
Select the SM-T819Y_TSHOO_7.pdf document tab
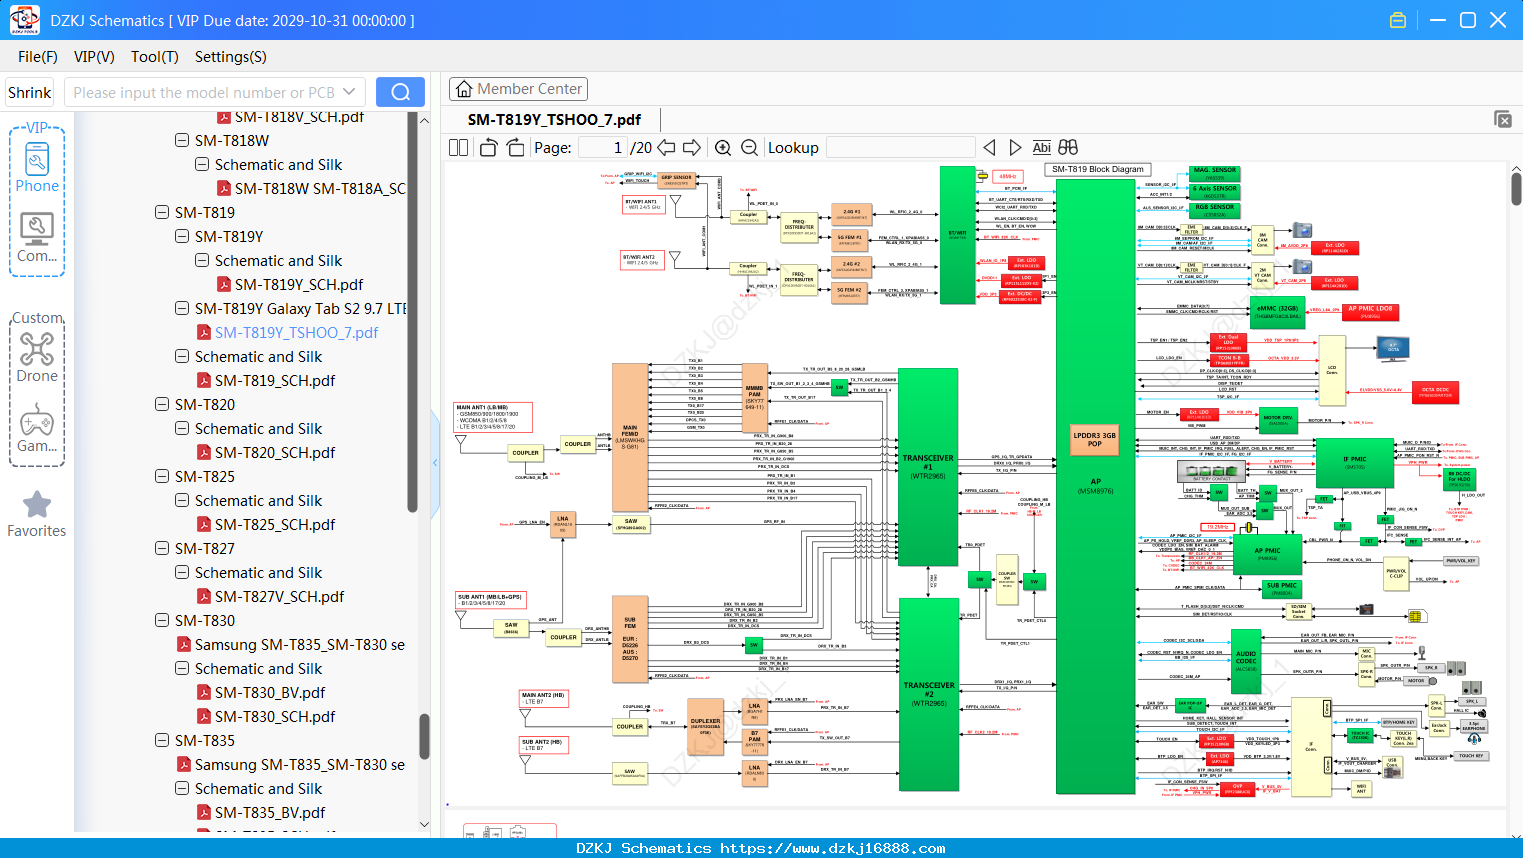coord(554,119)
